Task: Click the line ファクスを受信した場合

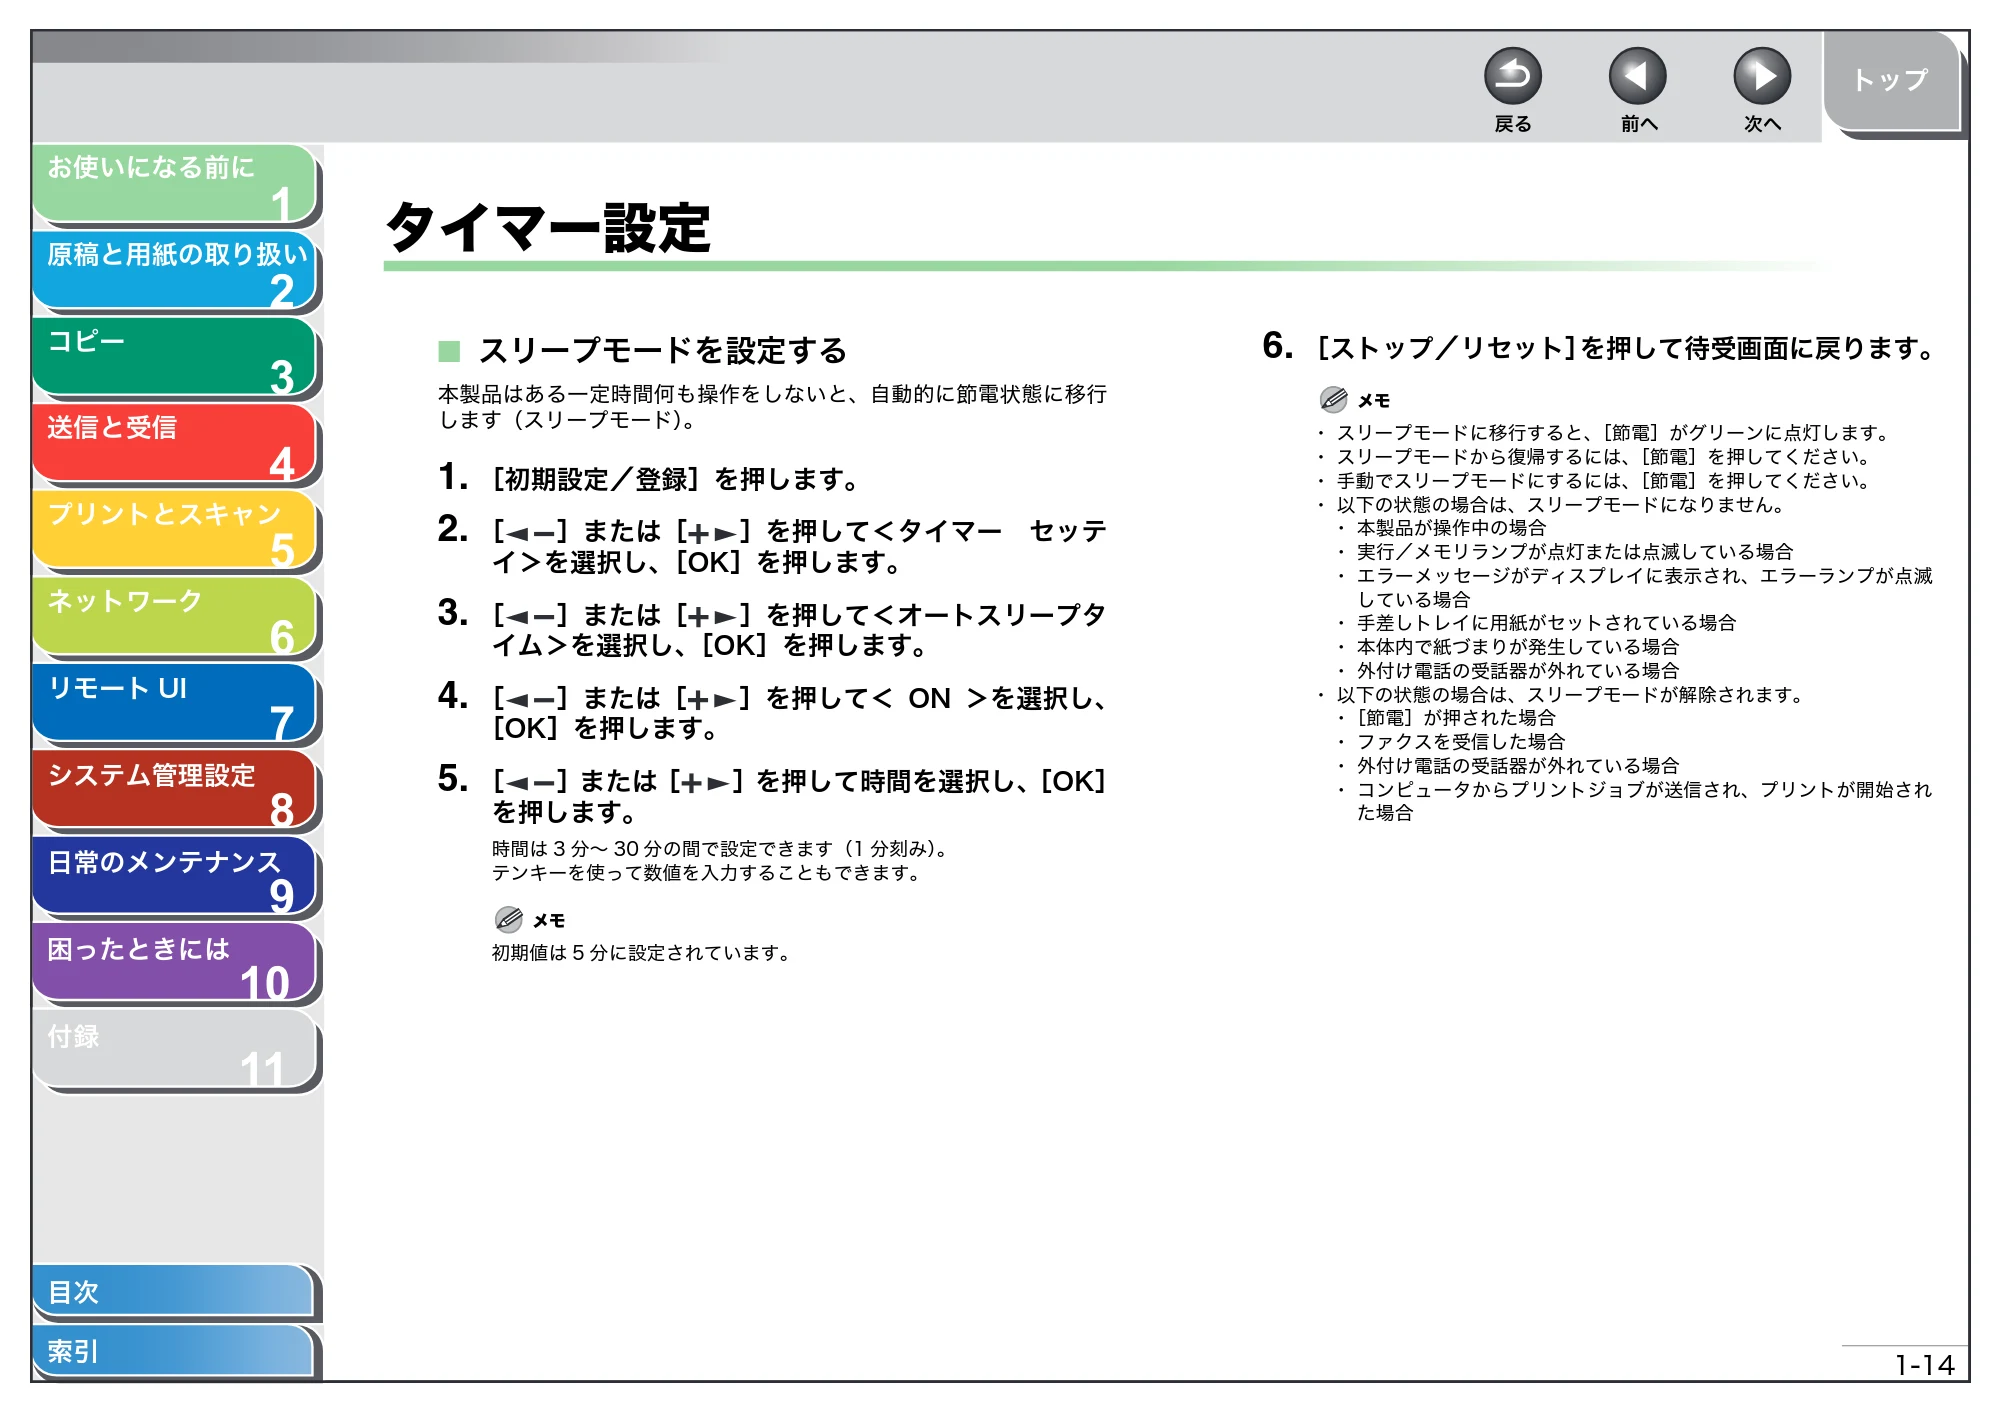Action: (1460, 742)
